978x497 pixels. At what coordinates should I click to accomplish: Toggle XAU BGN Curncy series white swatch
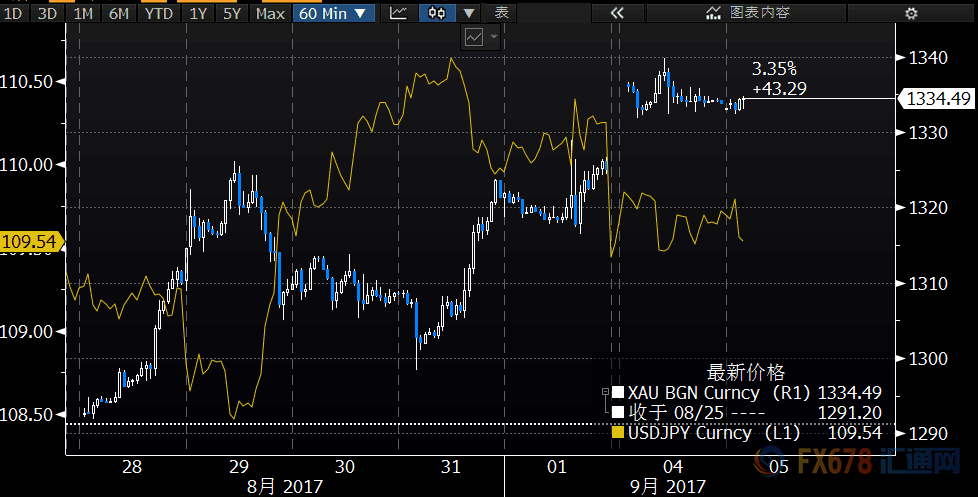[x=619, y=391]
